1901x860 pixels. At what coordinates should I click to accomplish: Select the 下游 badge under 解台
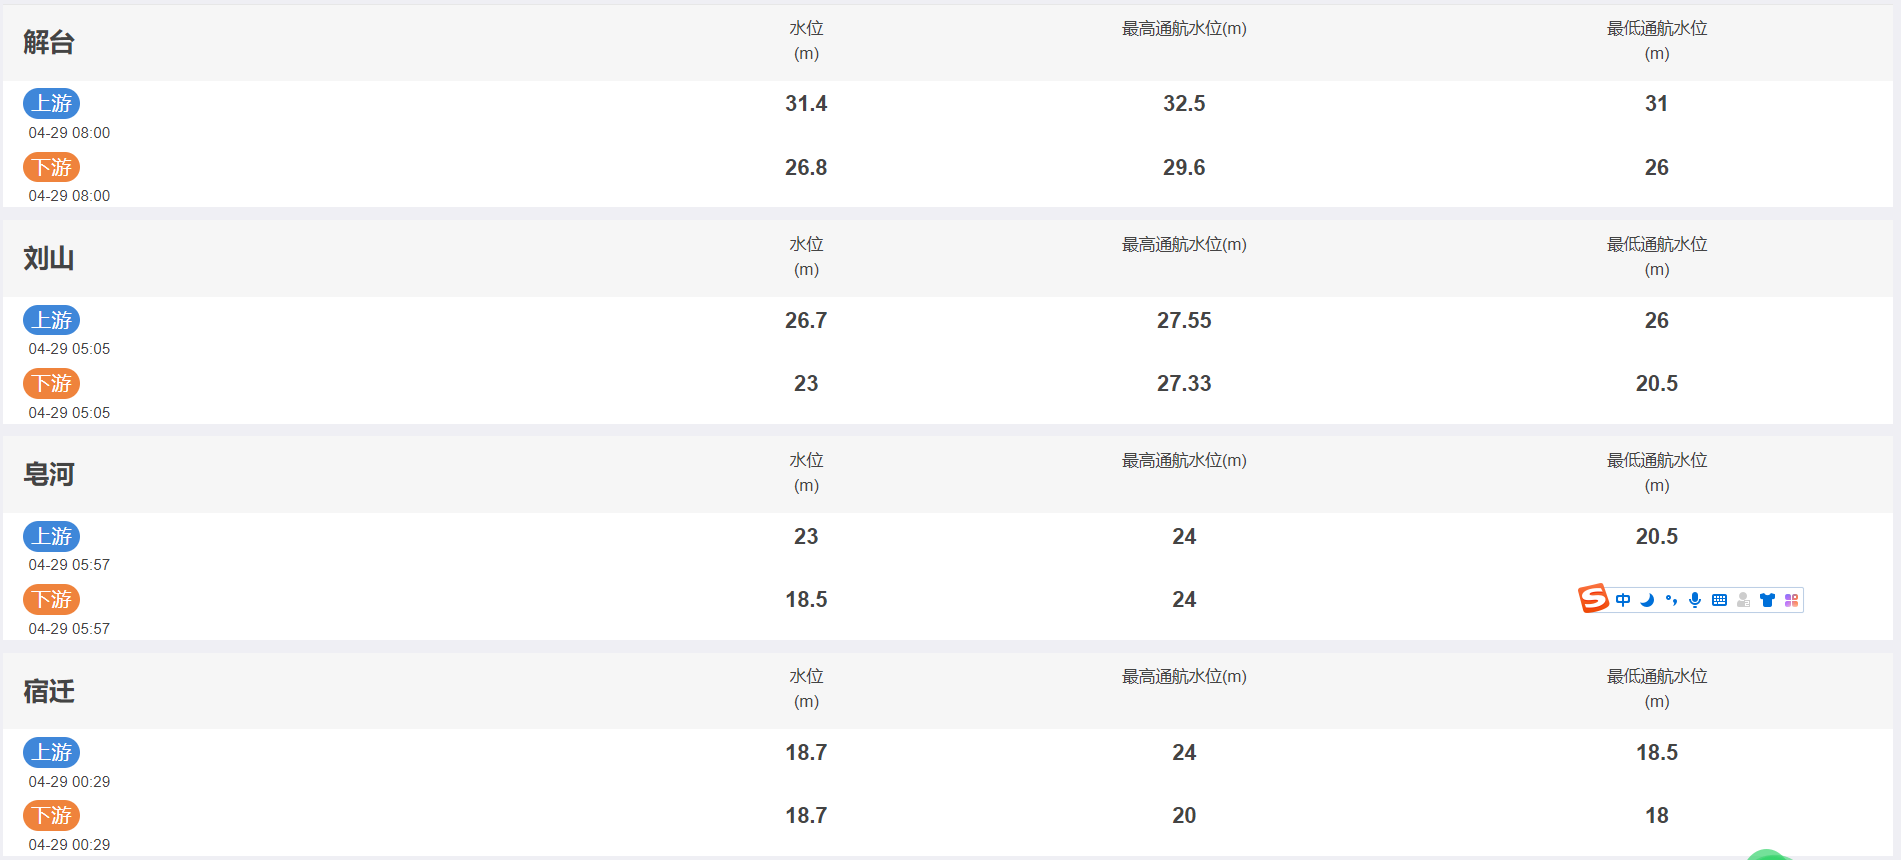point(51,167)
